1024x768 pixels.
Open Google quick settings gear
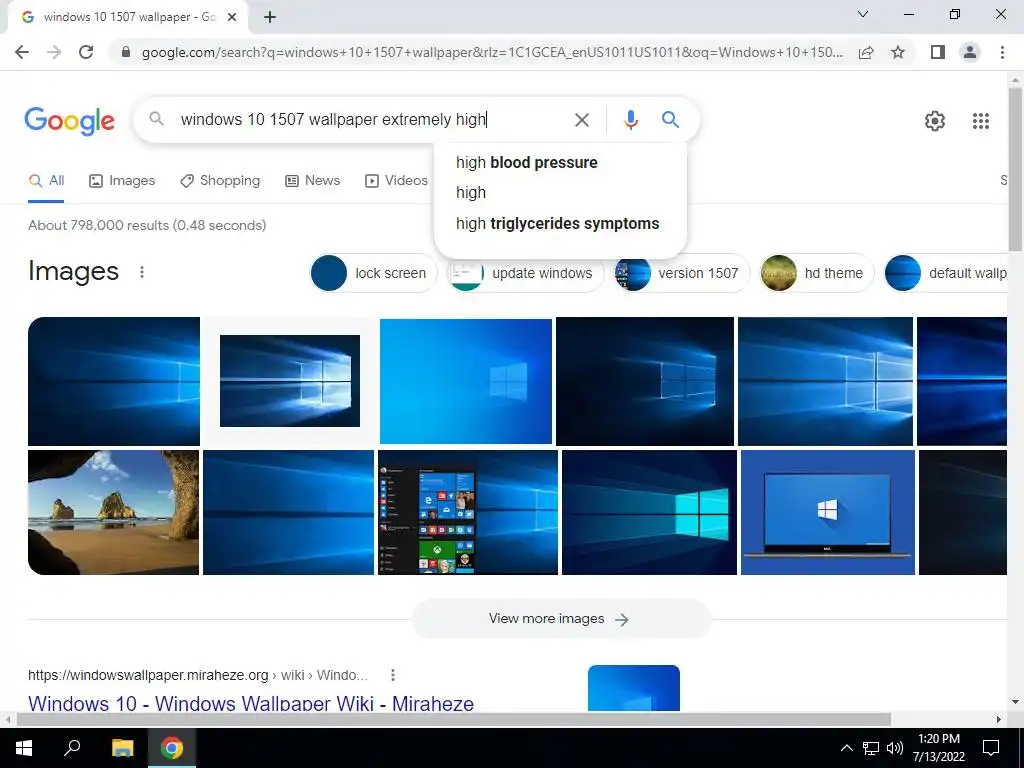tap(935, 121)
